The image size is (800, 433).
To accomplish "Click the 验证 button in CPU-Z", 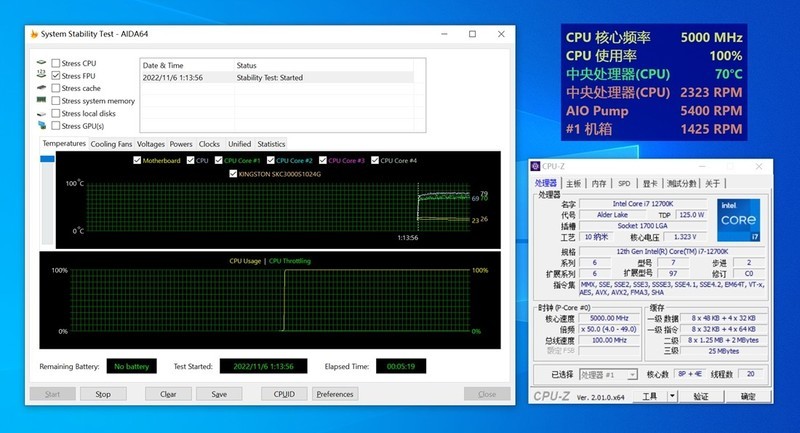I will click(701, 396).
